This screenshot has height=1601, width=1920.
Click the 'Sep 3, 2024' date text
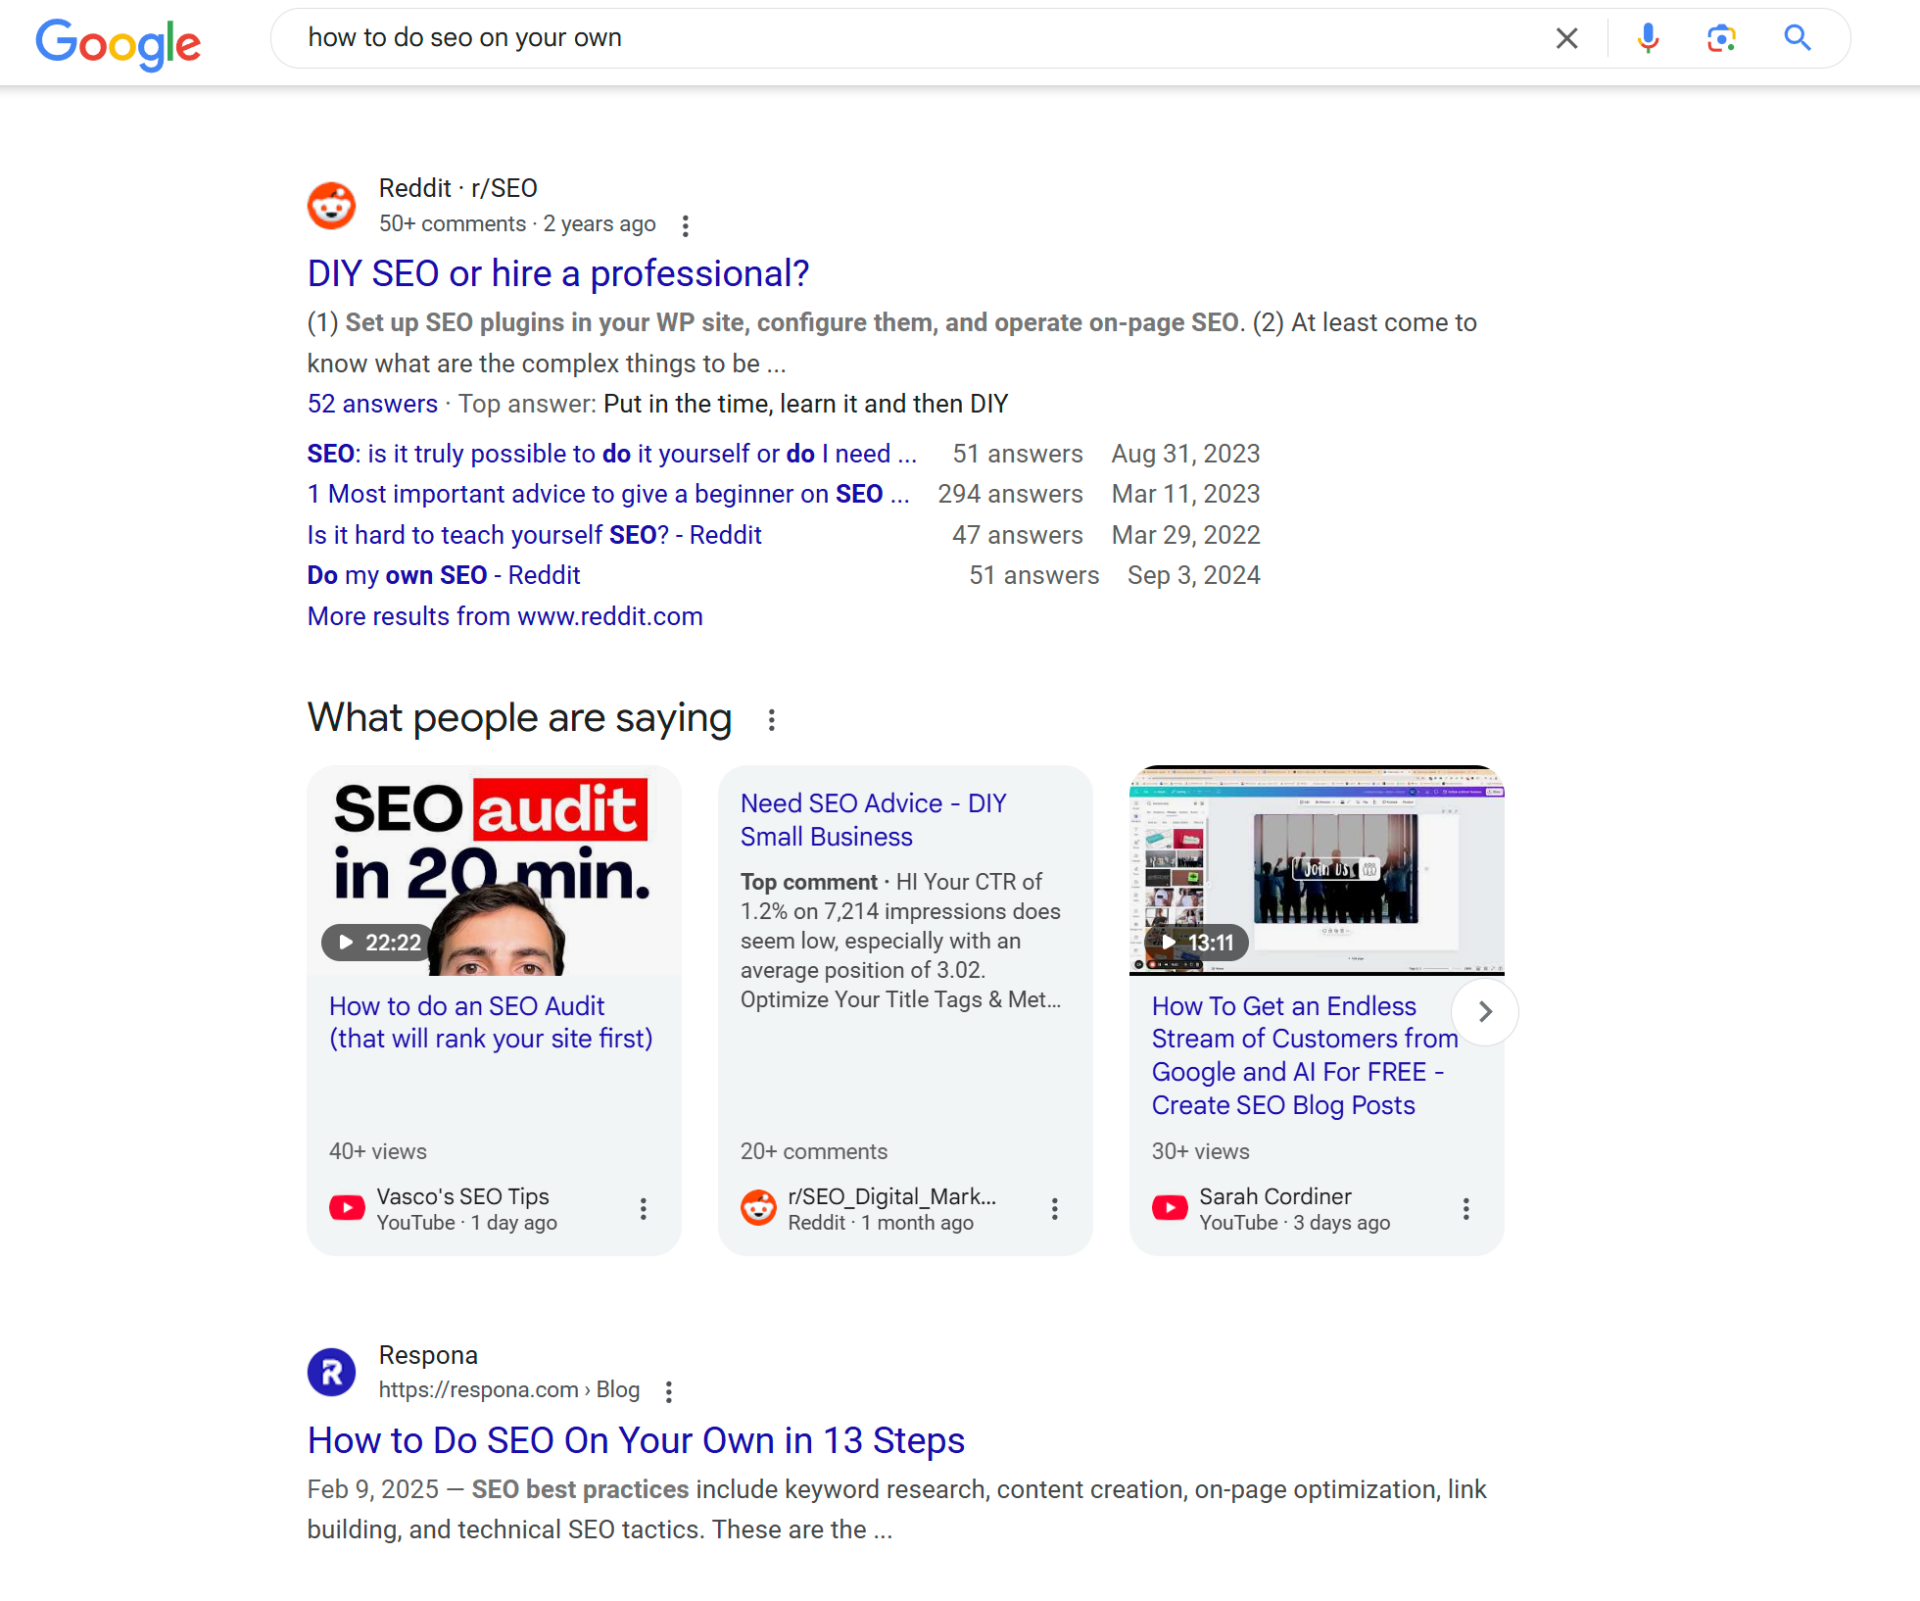pyautogui.click(x=1193, y=575)
